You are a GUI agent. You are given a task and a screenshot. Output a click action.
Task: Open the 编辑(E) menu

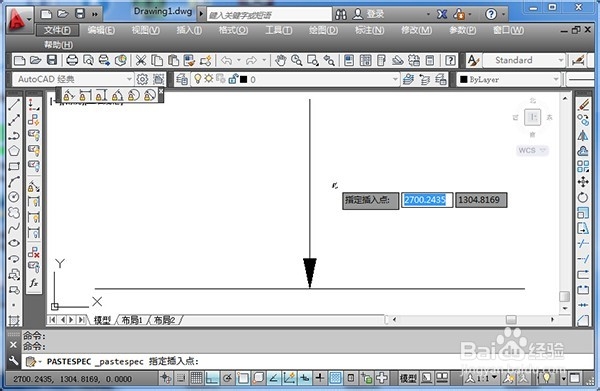click(x=101, y=30)
